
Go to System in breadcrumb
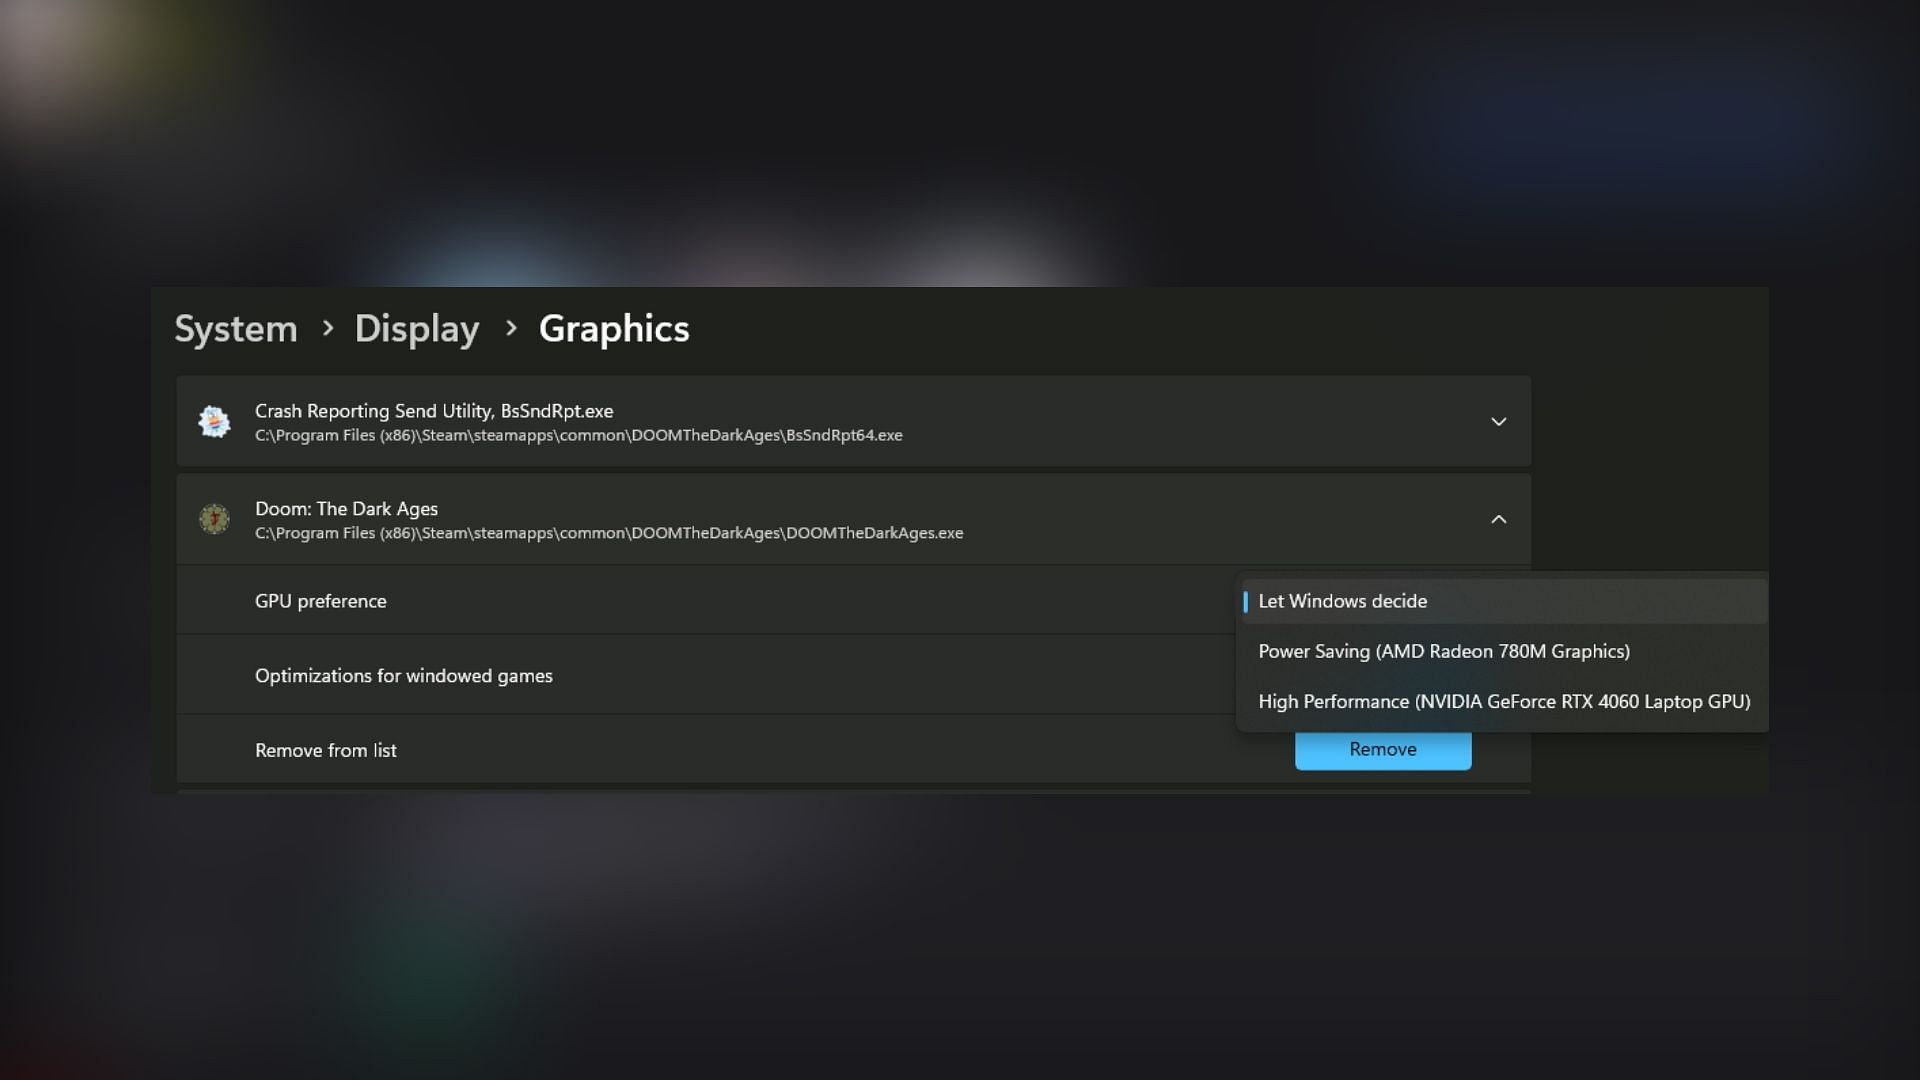pyautogui.click(x=236, y=329)
